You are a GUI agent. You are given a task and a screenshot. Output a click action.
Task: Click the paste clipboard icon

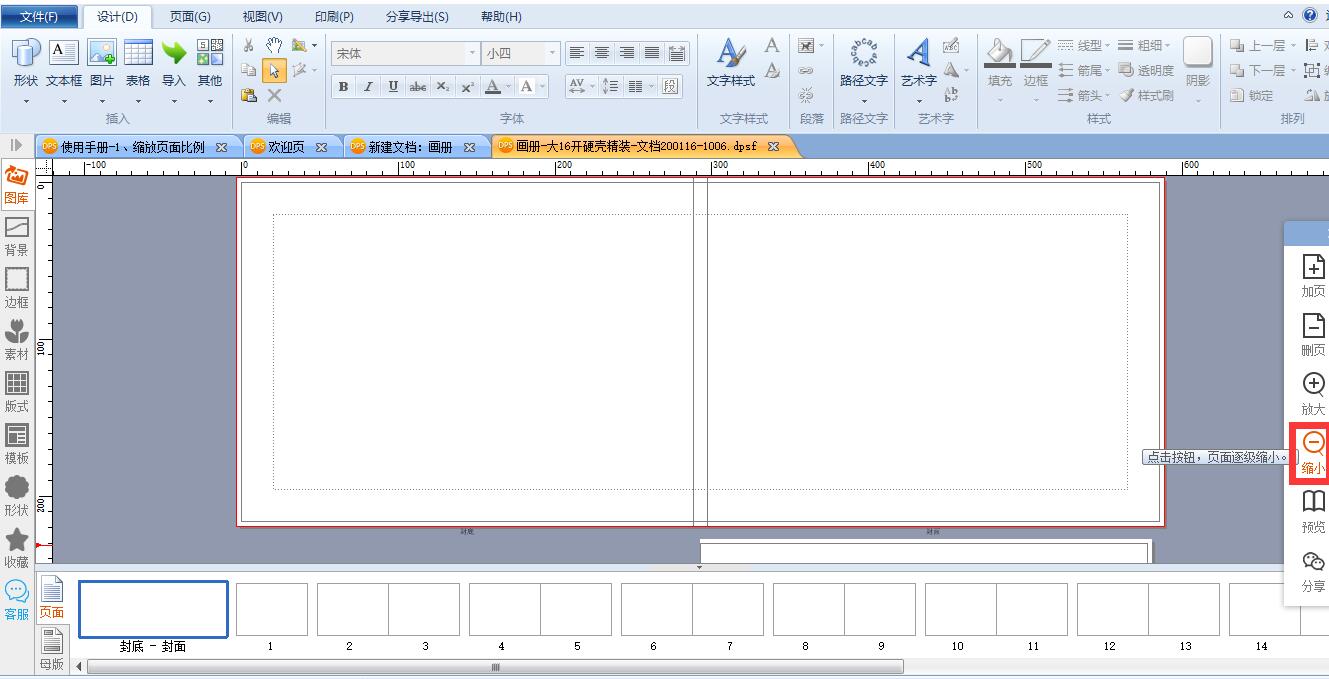pyautogui.click(x=249, y=95)
